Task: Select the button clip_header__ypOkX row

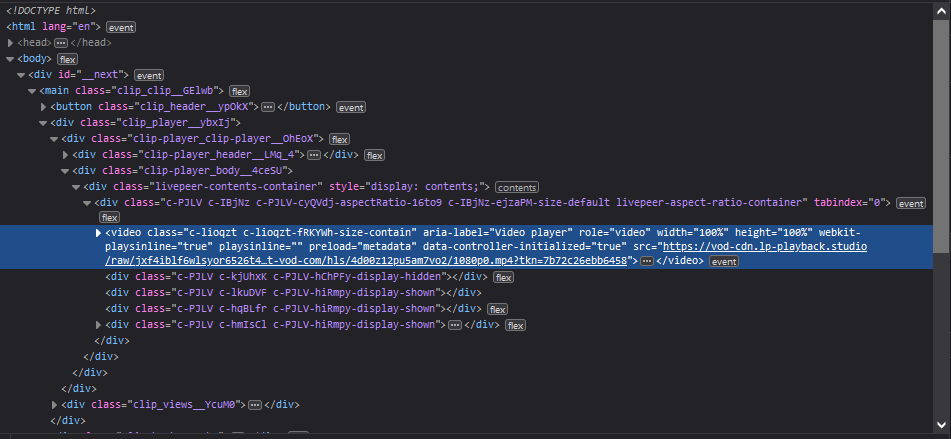Action: point(190,107)
